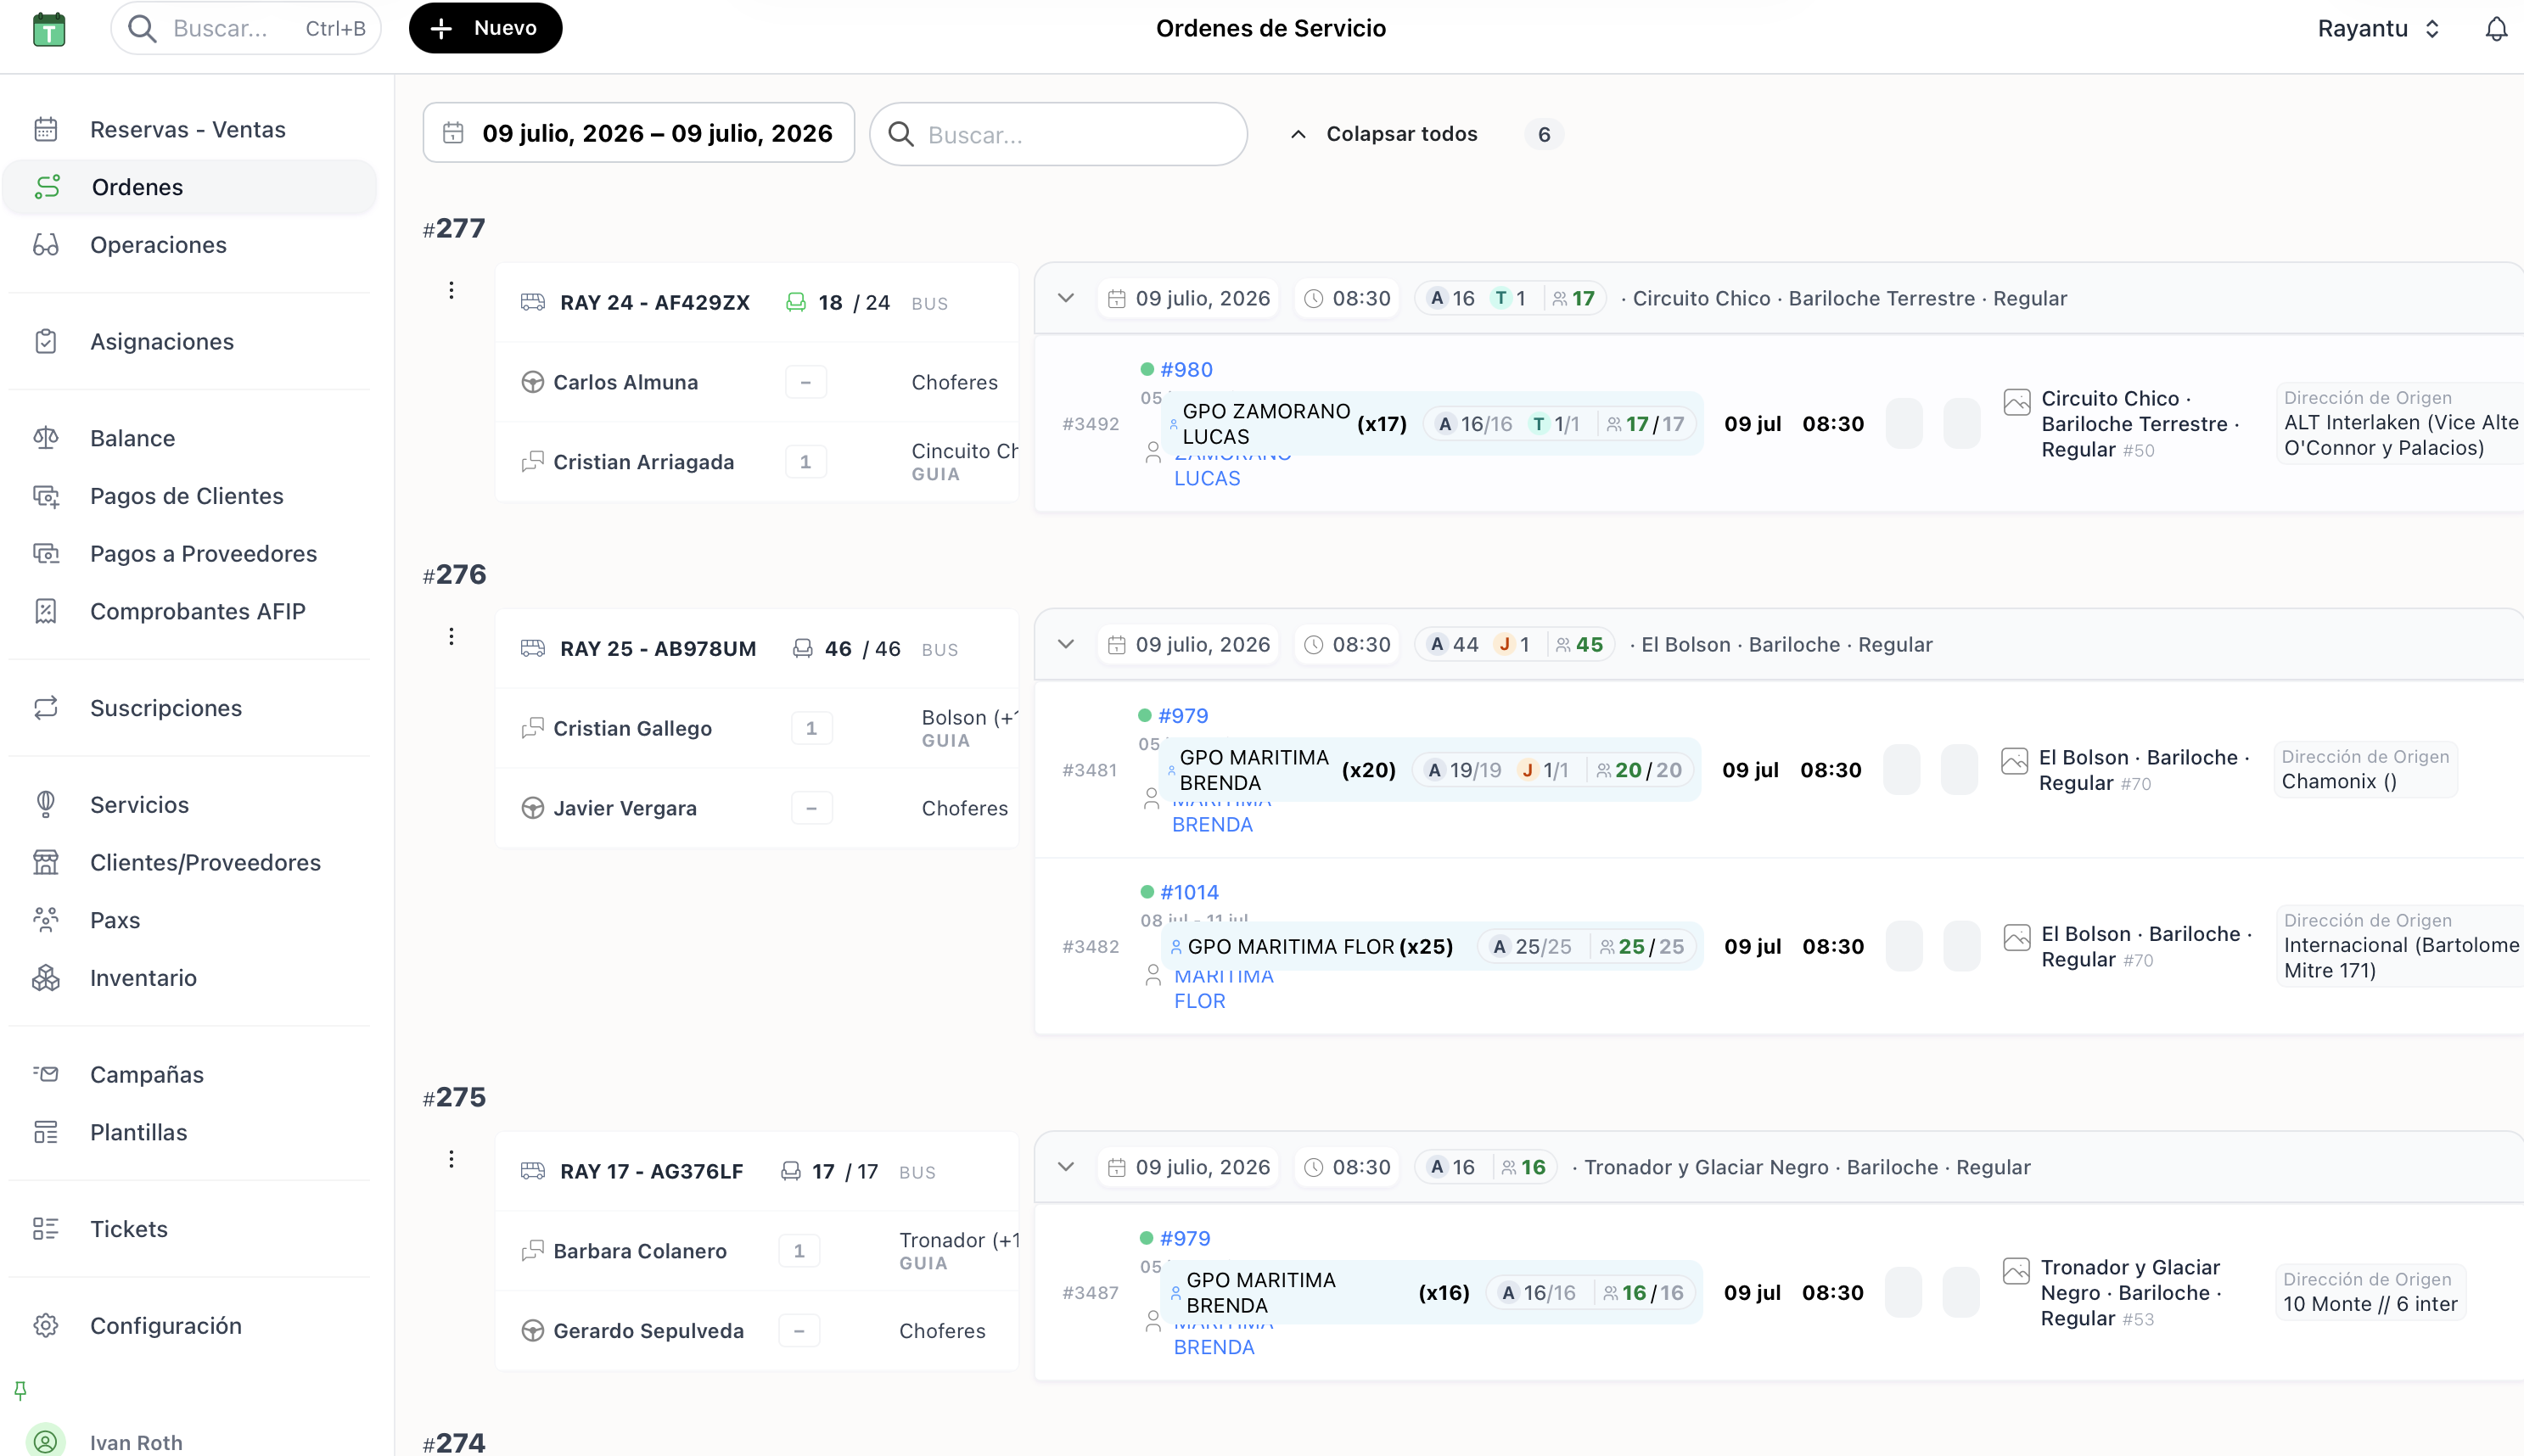Click service image icon on row #3482
2524x1456 pixels.
2017,937
